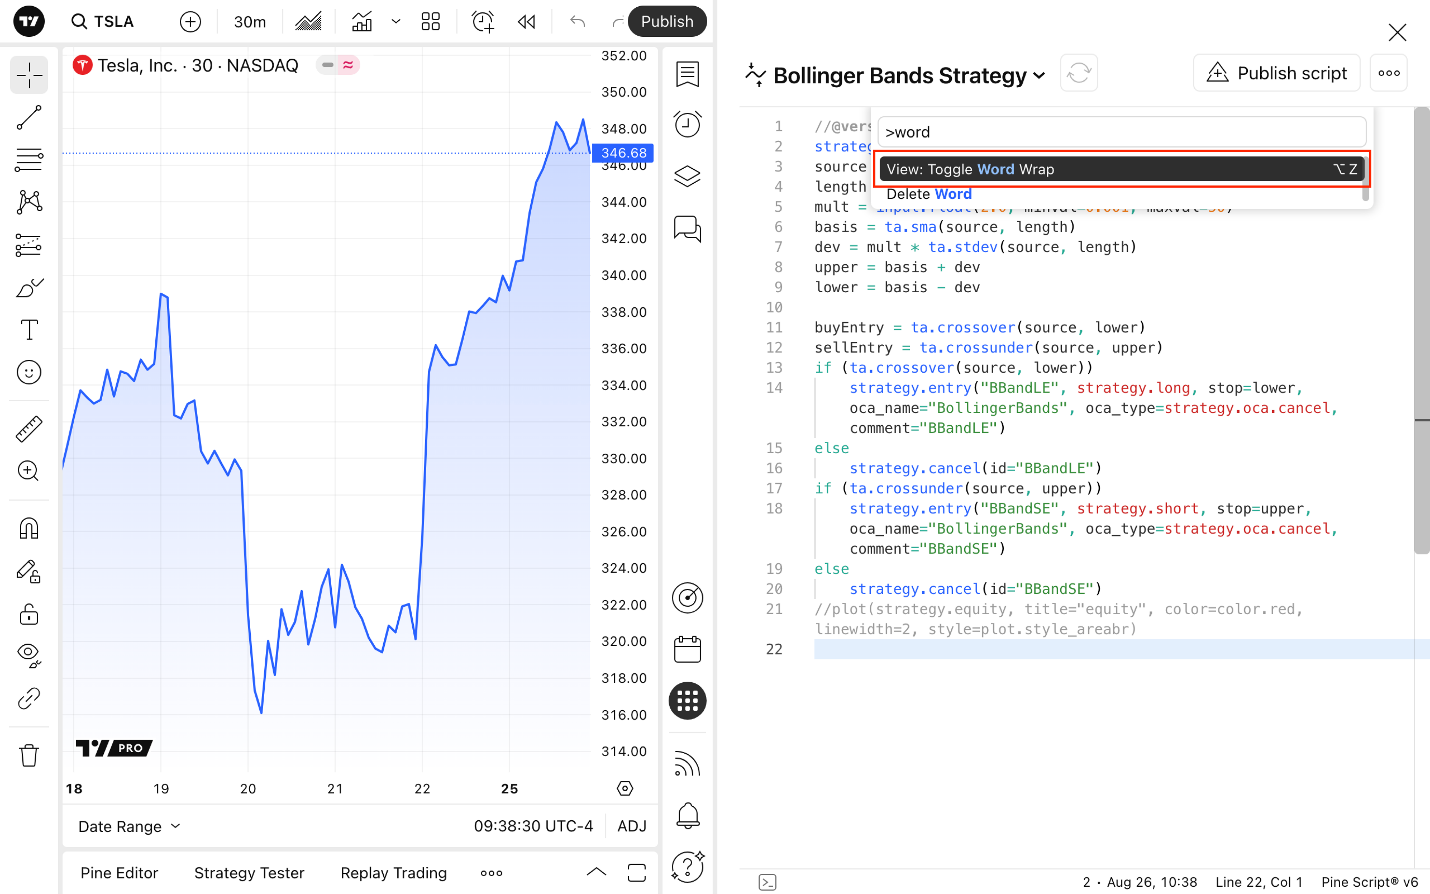Open the drawing link sharing tool
Screen dimensions: 1430x894
click(x=29, y=698)
